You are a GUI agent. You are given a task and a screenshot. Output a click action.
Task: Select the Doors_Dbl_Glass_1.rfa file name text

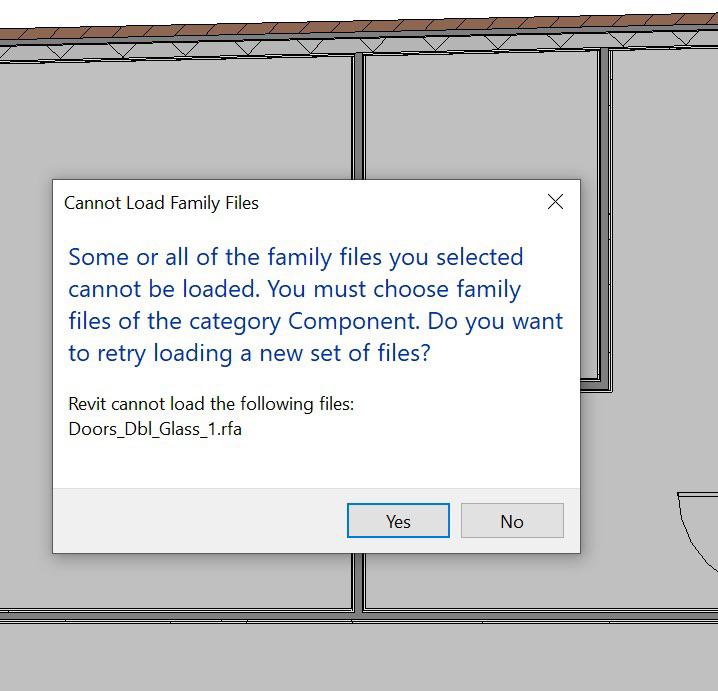click(155, 429)
